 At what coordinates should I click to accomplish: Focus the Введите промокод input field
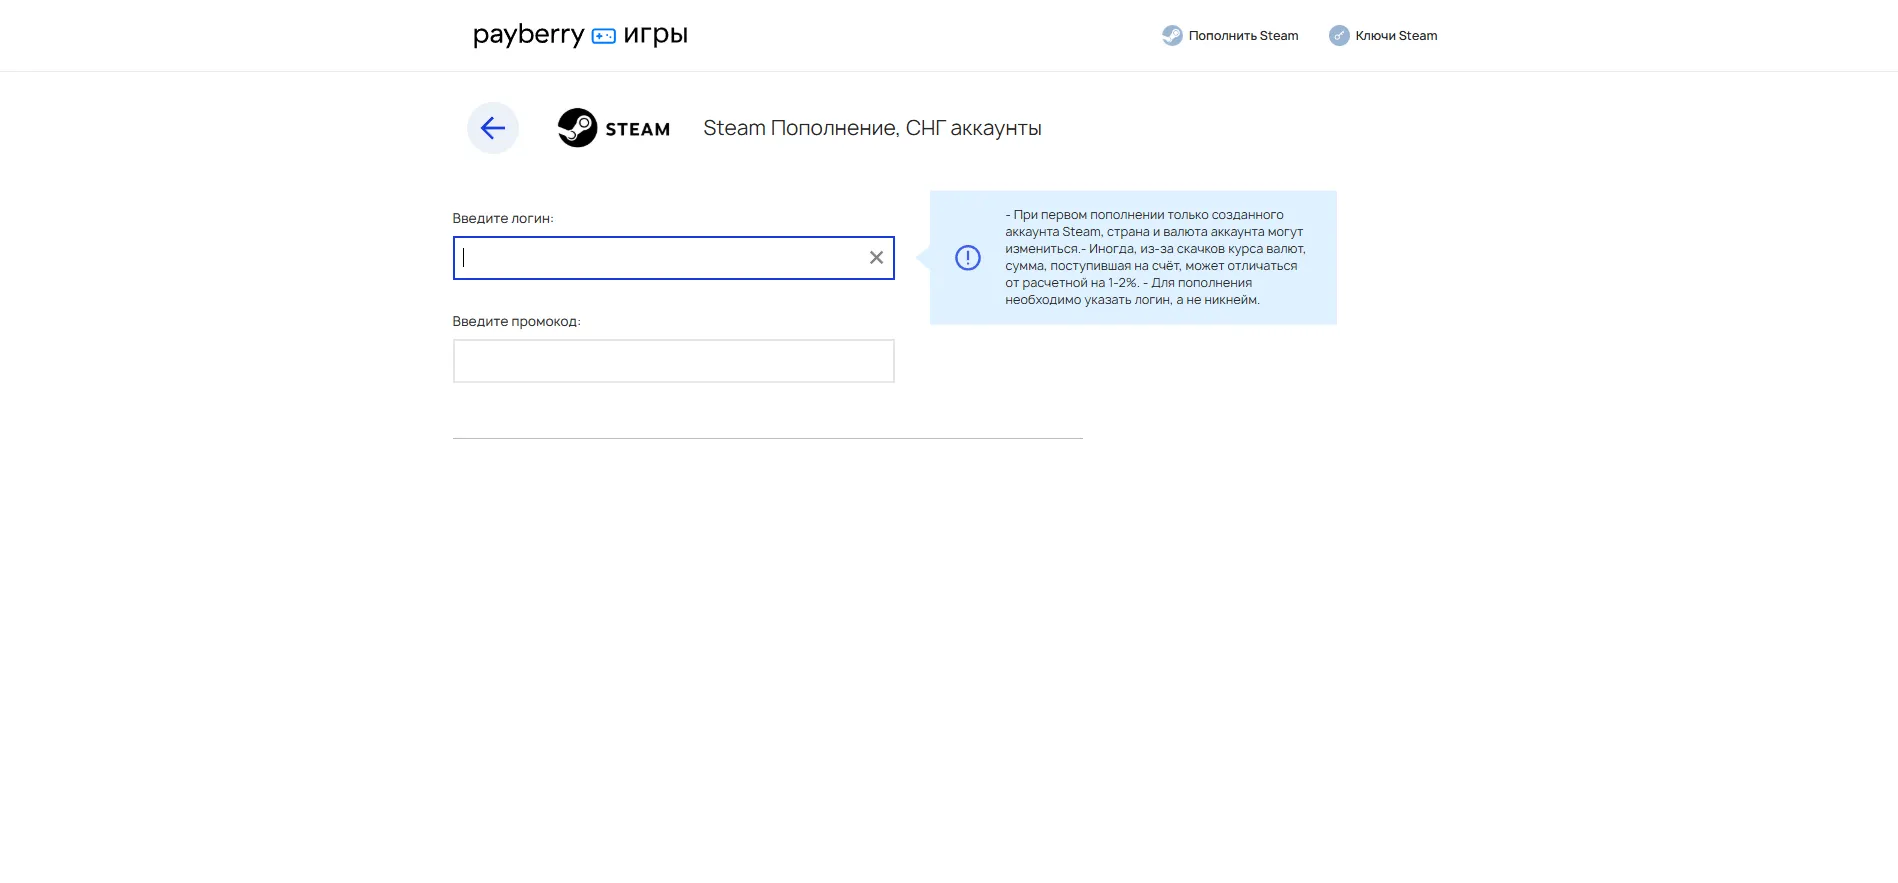coord(673,361)
